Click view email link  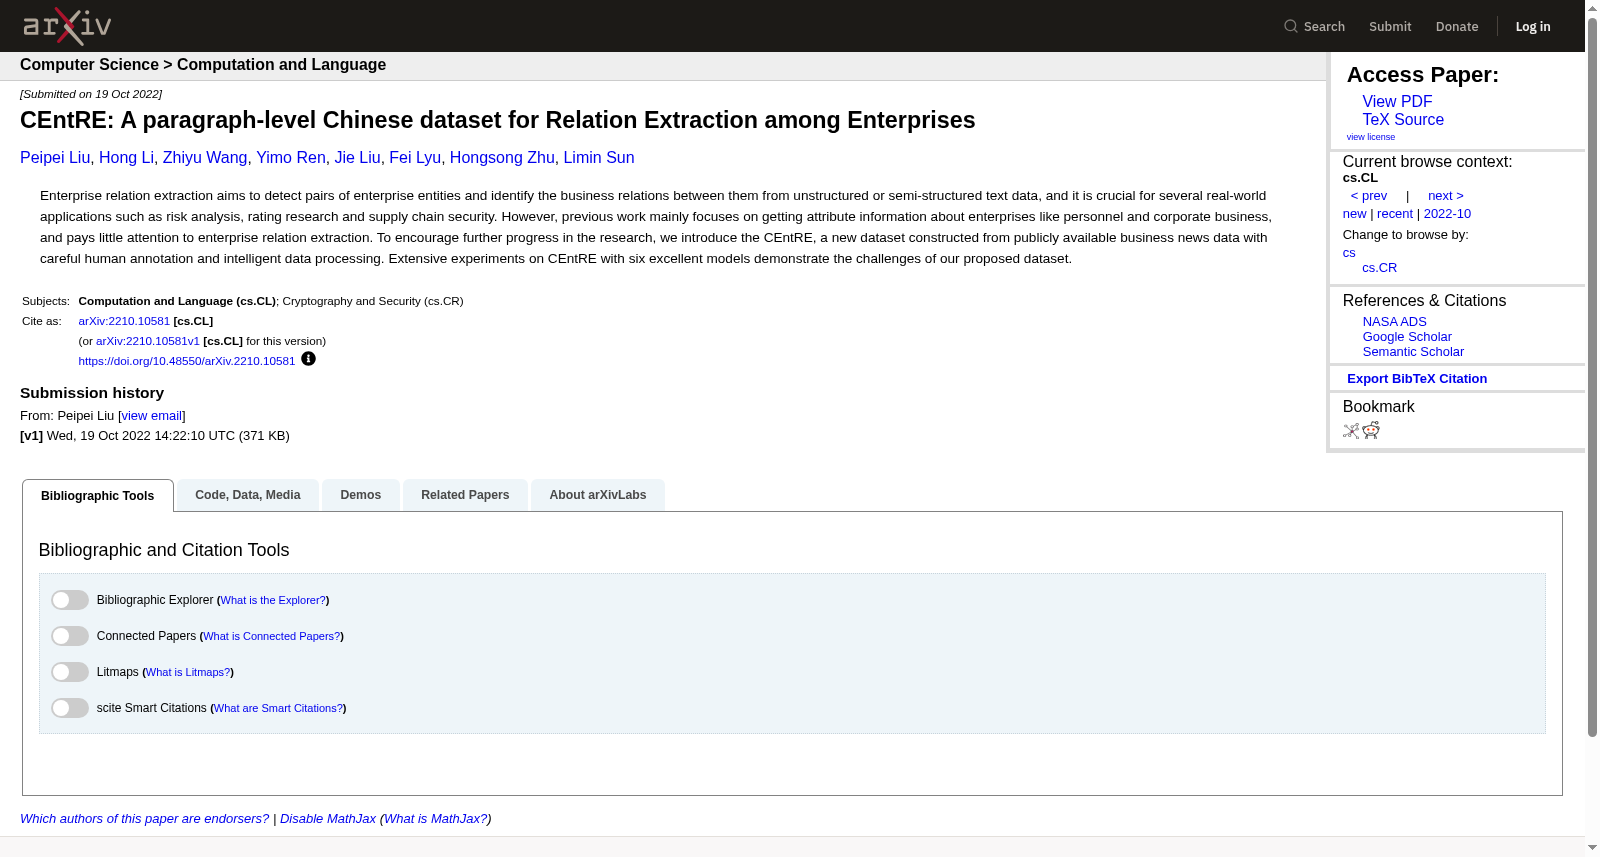(152, 416)
